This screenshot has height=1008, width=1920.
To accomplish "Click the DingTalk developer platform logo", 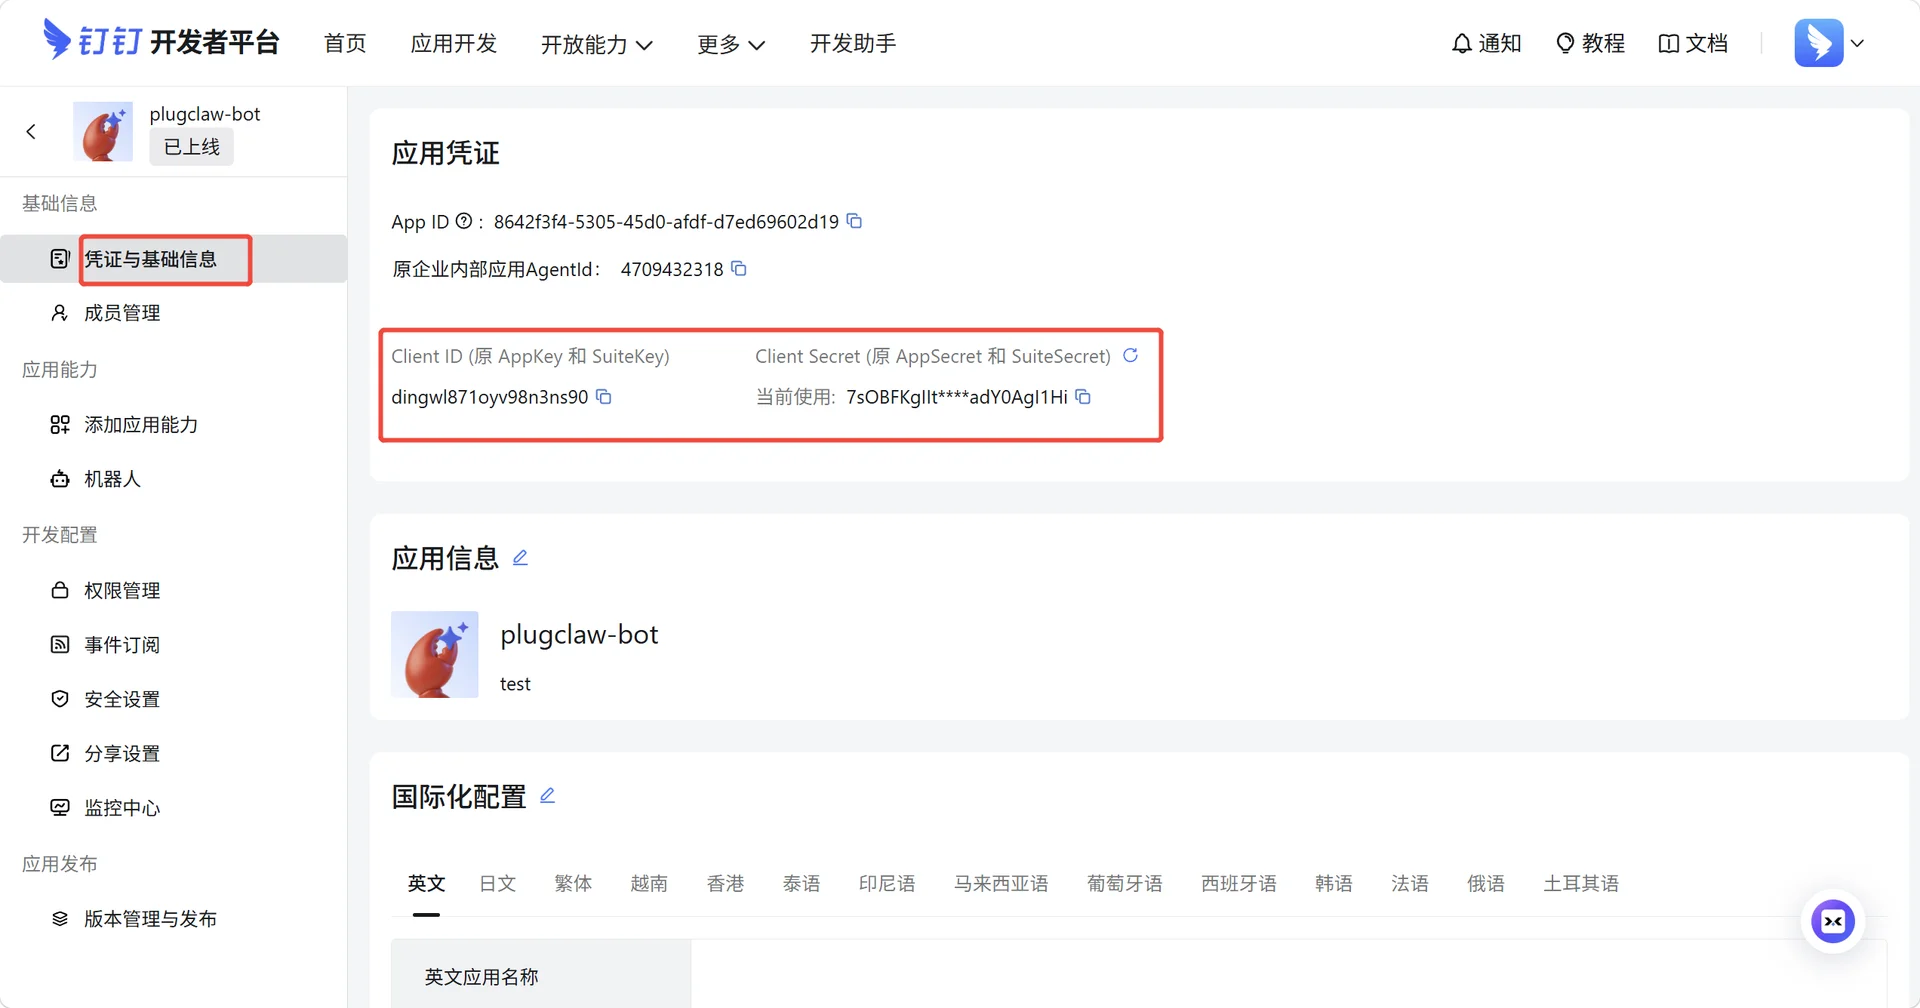I will tap(161, 42).
